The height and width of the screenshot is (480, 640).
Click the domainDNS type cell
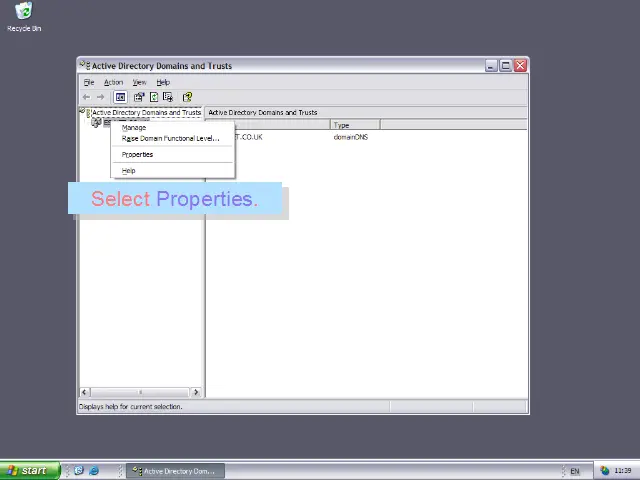coord(351,137)
